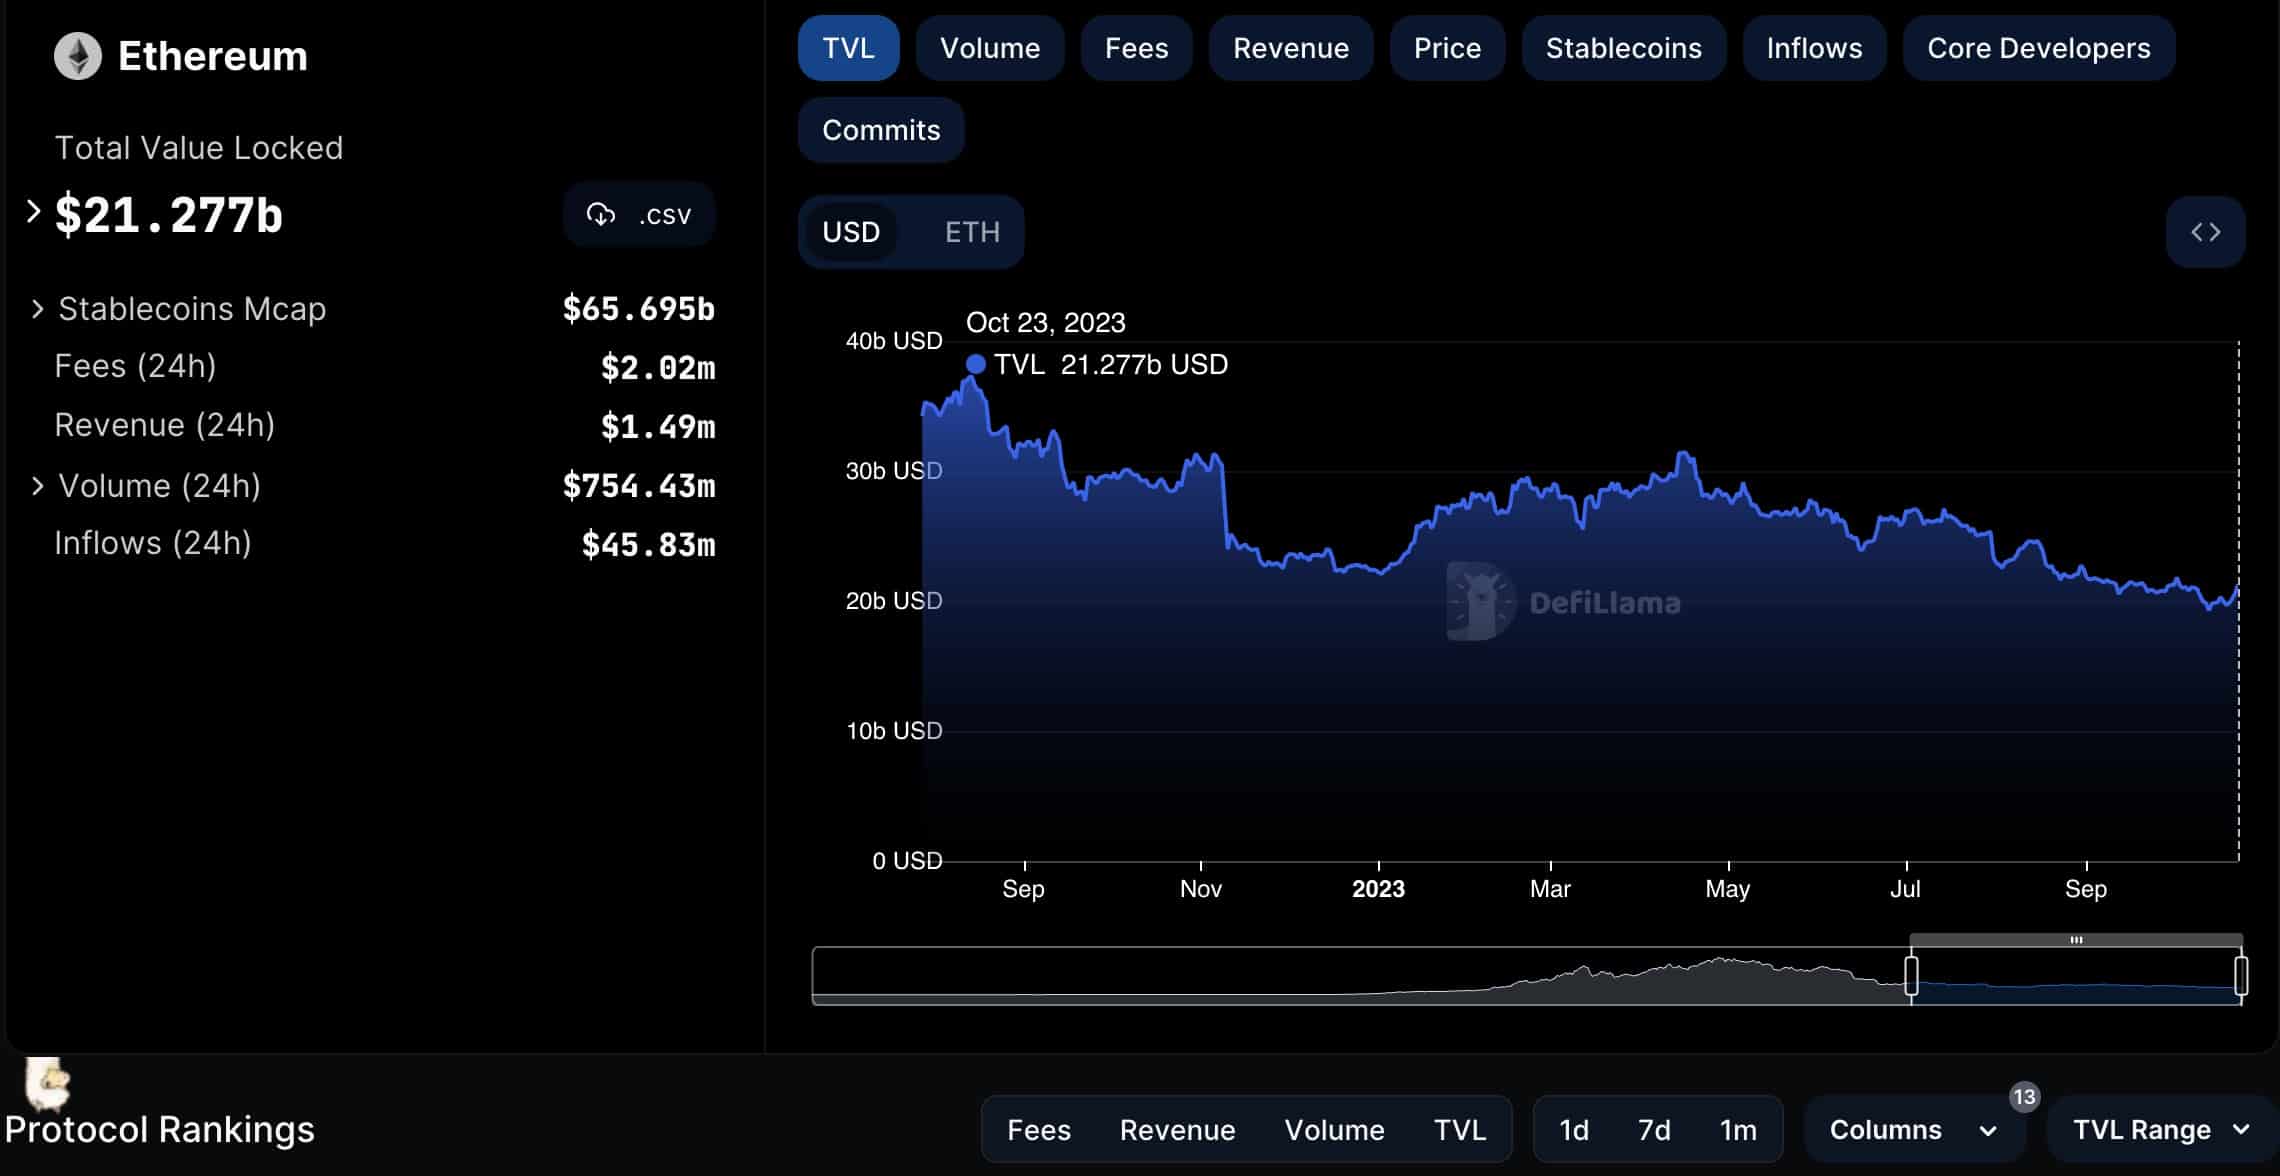Open the Columns dropdown
2280x1176 pixels.
[1914, 1130]
